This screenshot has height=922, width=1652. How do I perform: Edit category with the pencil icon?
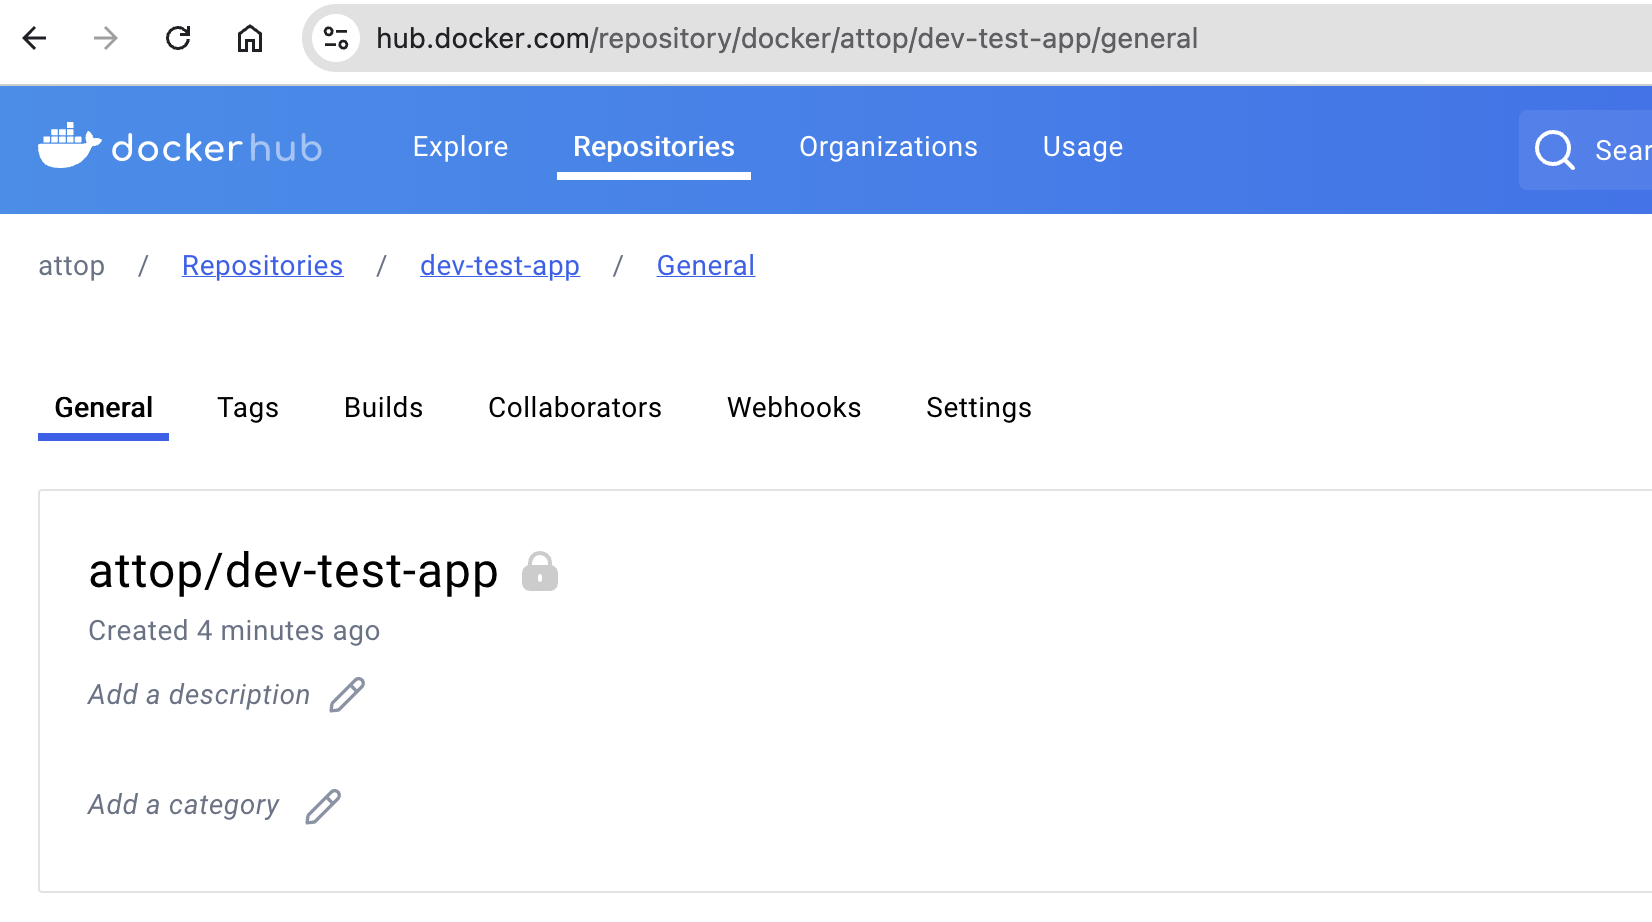tap(323, 806)
